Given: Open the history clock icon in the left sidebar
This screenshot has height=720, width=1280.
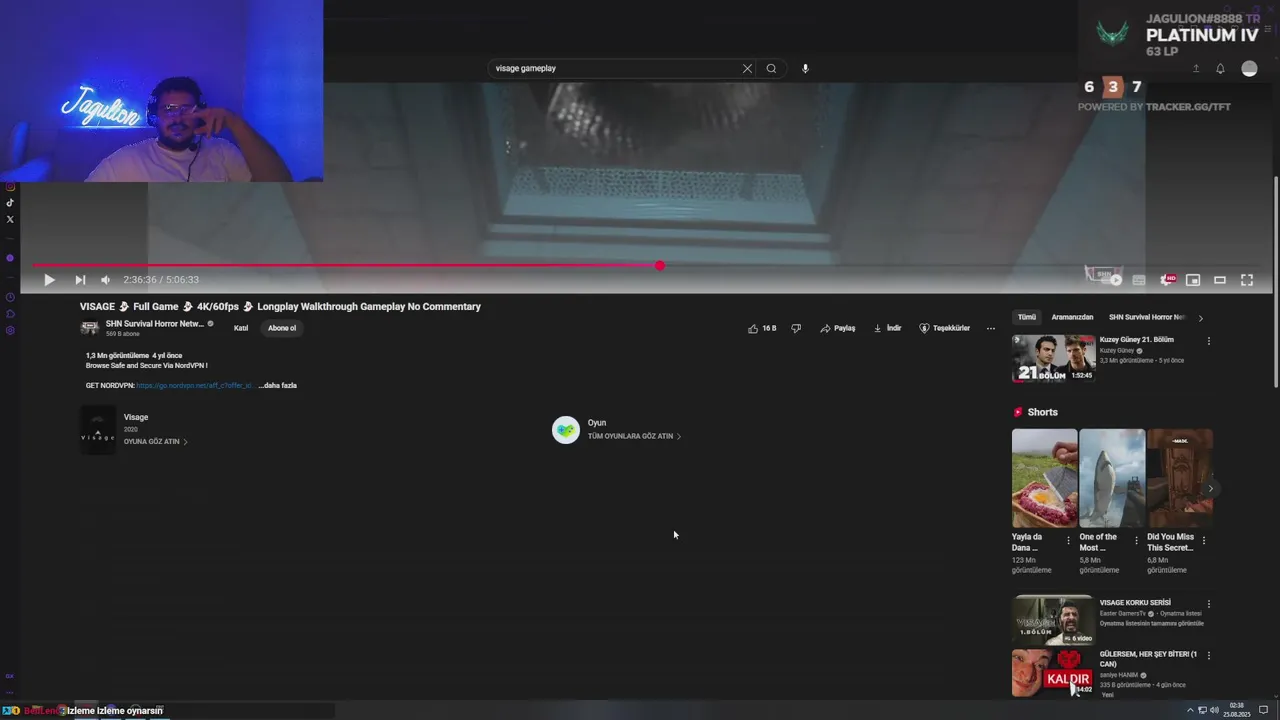Looking at the screenshot, I should [x=10, y=297].
